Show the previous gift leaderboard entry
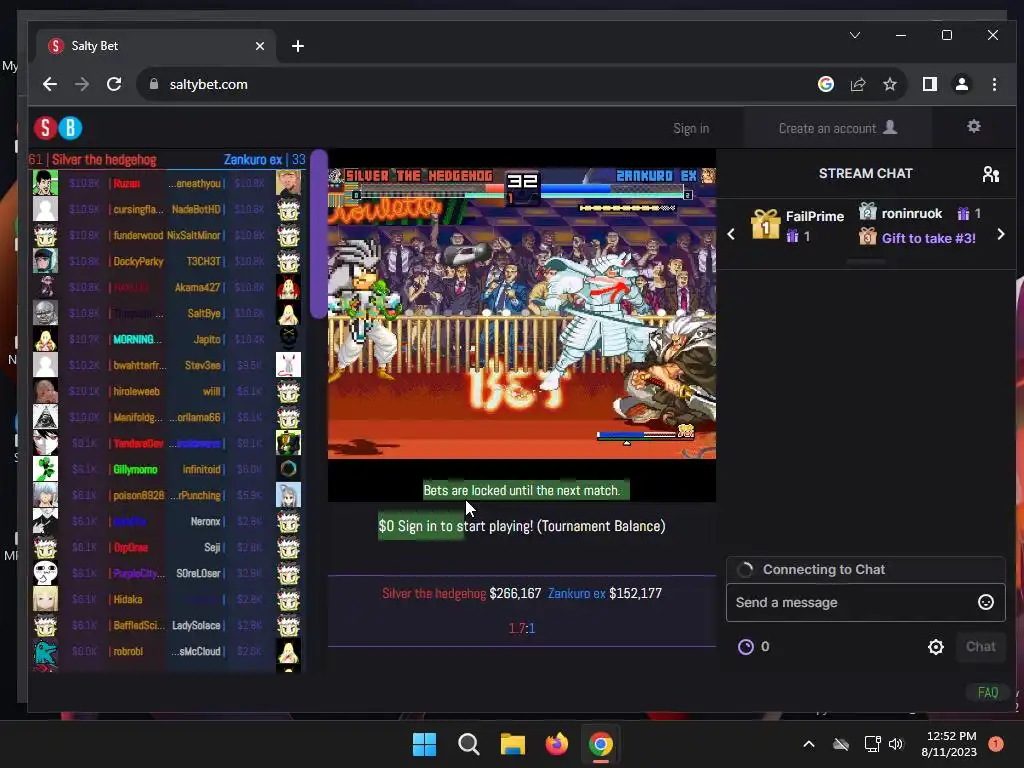The height and width of the screenshot is (768, 1024). (731, 234)
